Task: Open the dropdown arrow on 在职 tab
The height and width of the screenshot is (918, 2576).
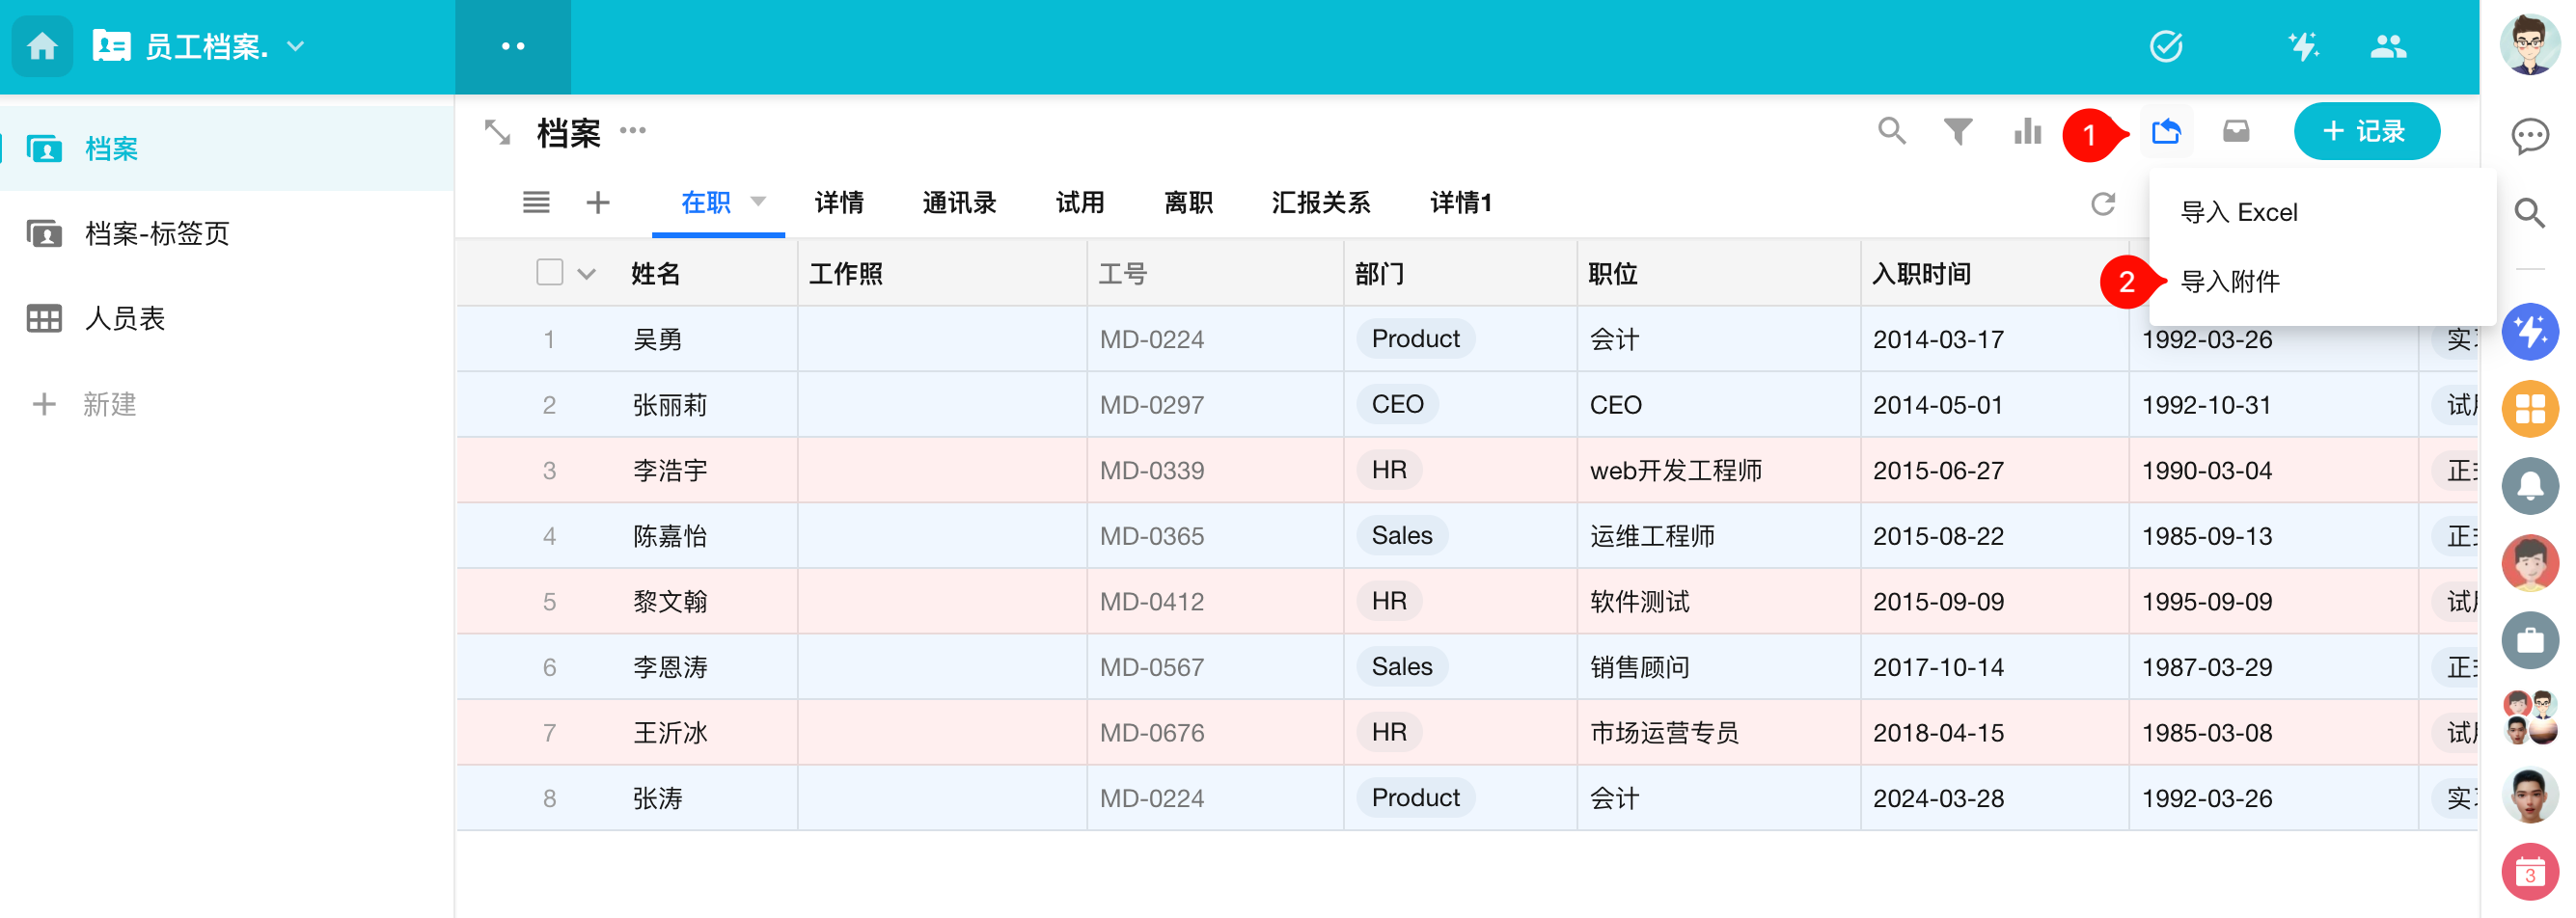Action: pos(758,202)
